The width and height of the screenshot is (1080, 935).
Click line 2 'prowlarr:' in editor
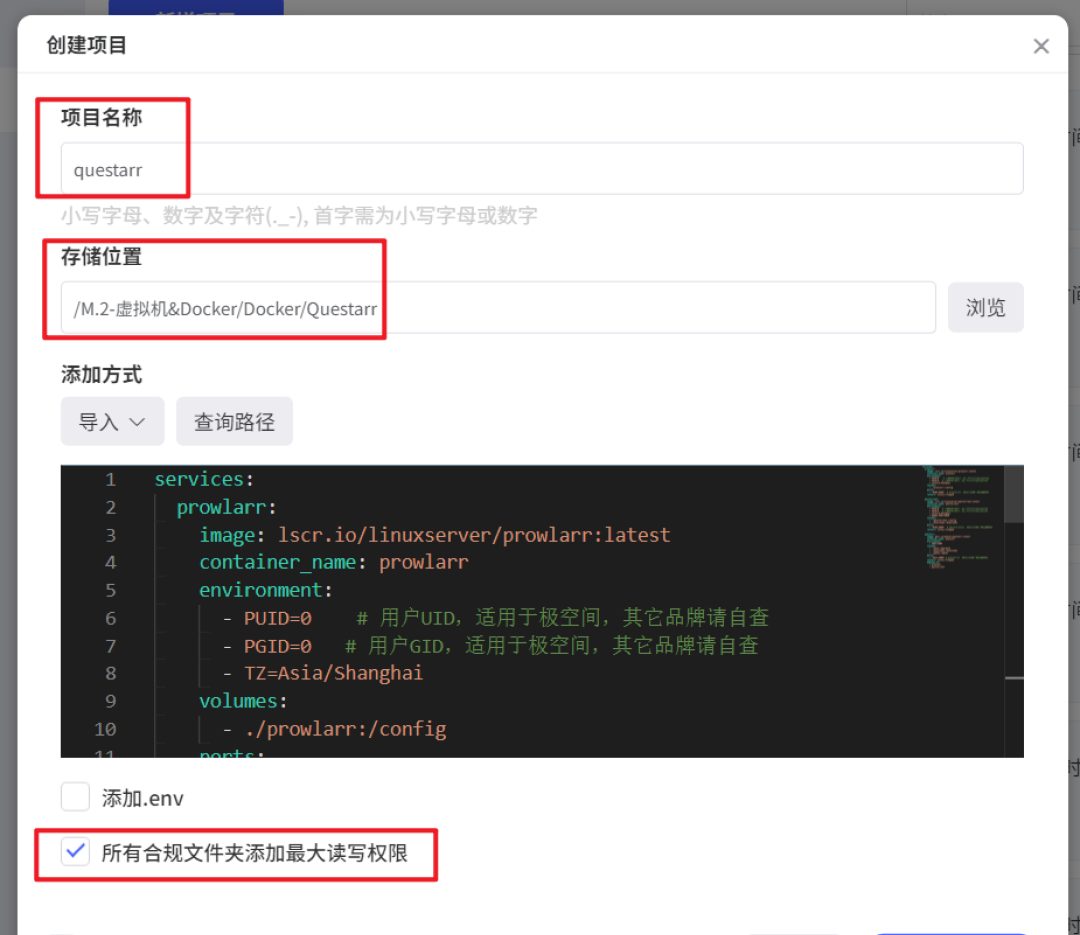coord(226,507)
